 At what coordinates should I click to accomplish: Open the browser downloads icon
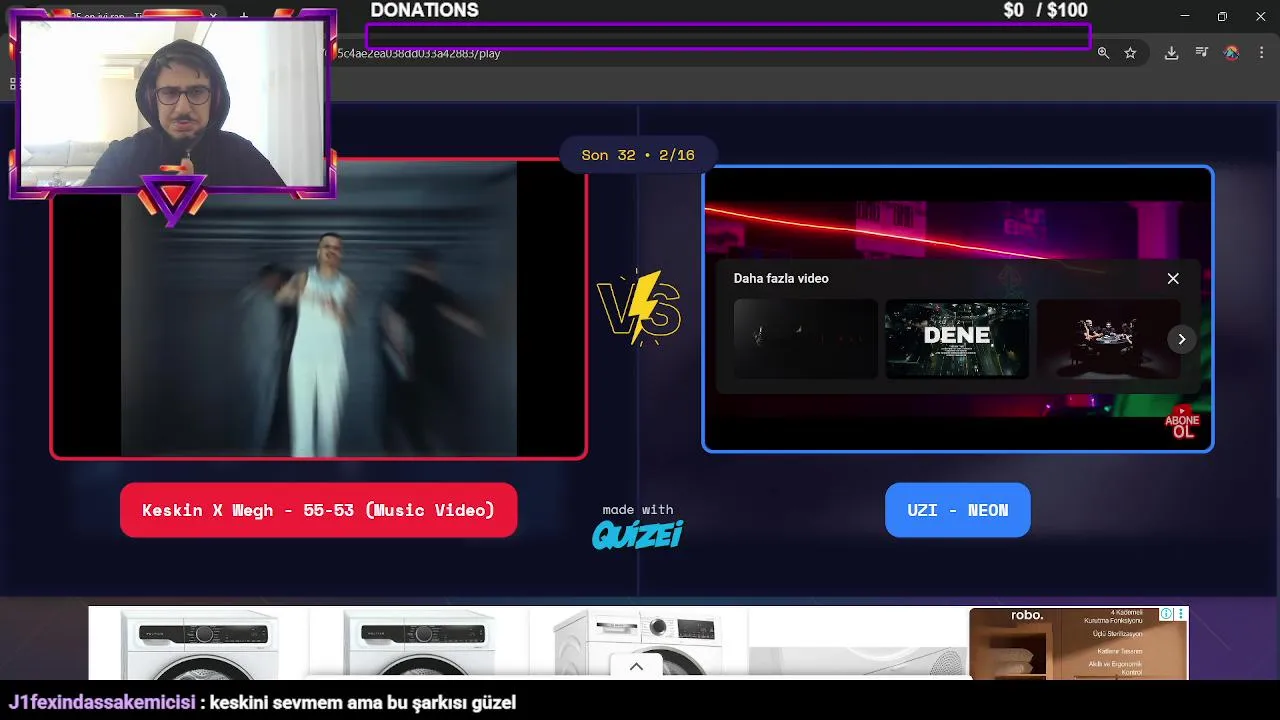[1171, 53]
